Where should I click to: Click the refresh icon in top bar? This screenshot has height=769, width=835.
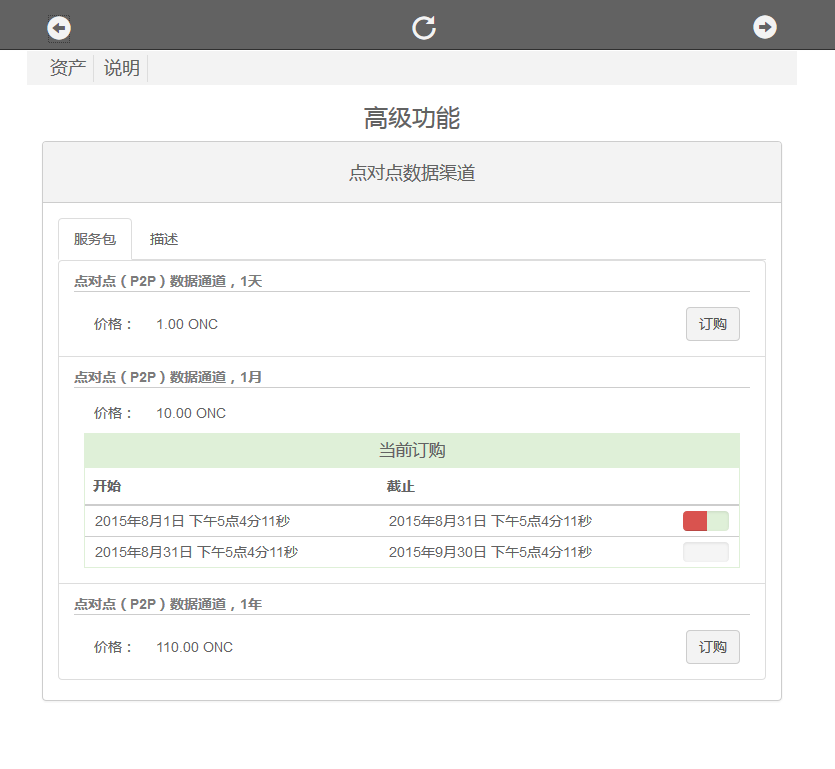coord(424,28)
